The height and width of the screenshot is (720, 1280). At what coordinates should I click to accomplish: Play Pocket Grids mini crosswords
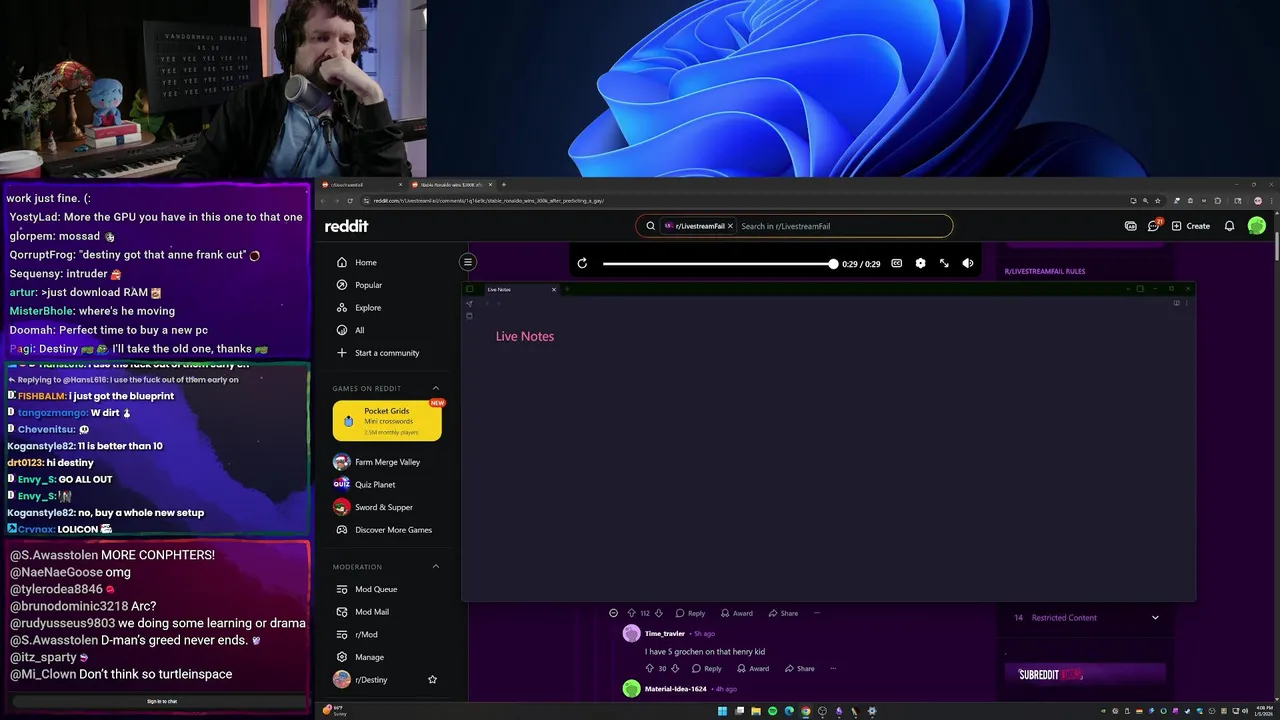pos(387,421)
